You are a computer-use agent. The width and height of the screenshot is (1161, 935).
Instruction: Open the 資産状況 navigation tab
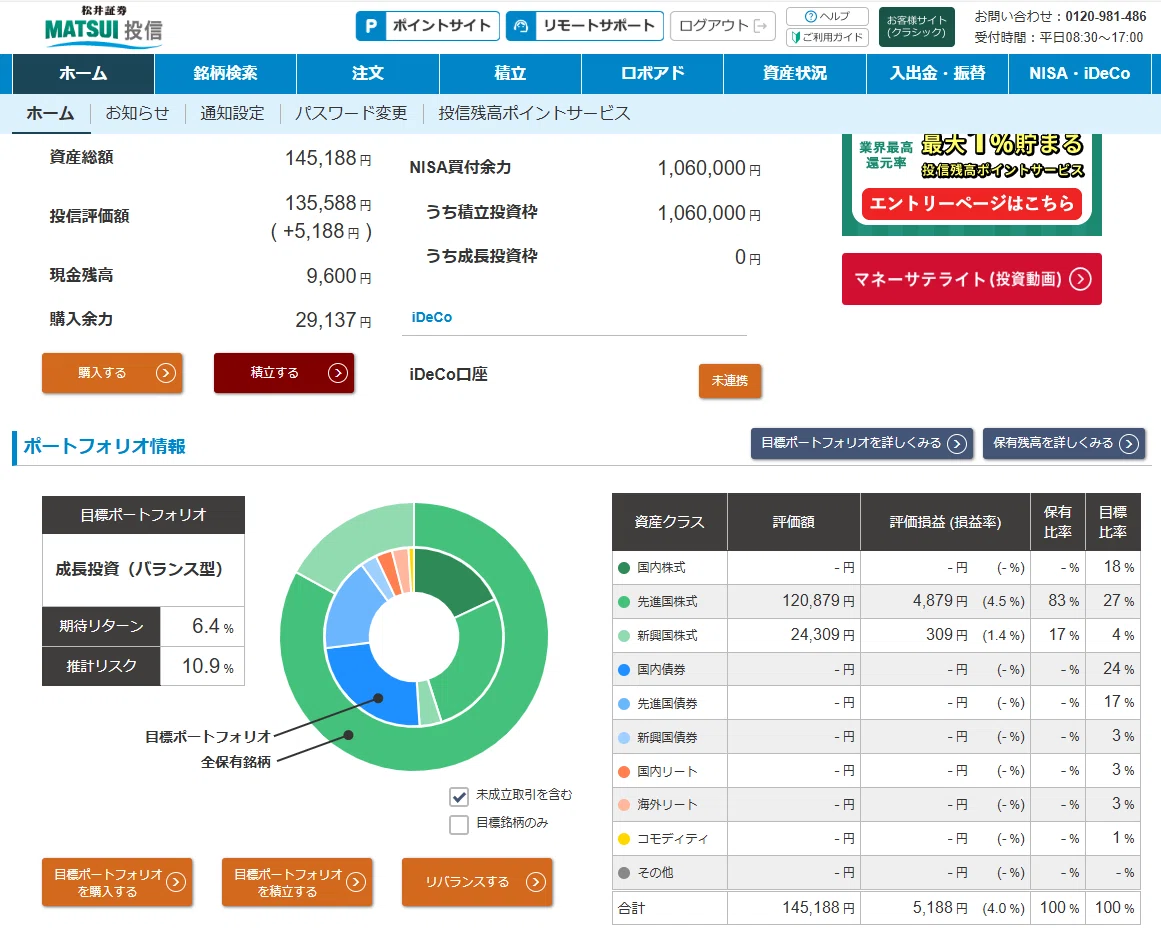(x=794, y=73)
